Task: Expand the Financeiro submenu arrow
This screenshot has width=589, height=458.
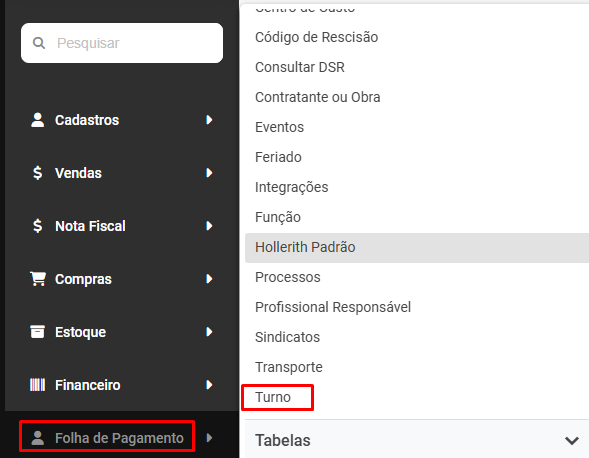Action: pos(209,385)
